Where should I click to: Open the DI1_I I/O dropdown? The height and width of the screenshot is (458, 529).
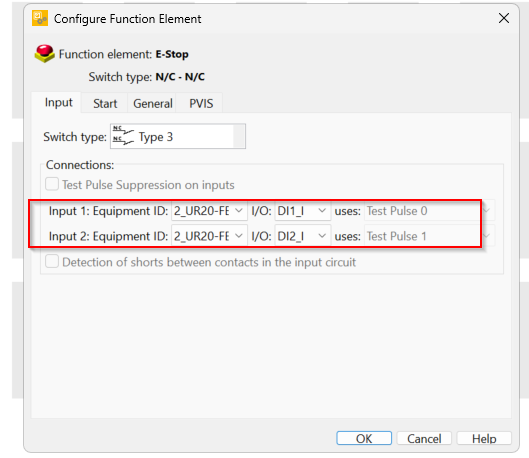[x=303, y=211]
